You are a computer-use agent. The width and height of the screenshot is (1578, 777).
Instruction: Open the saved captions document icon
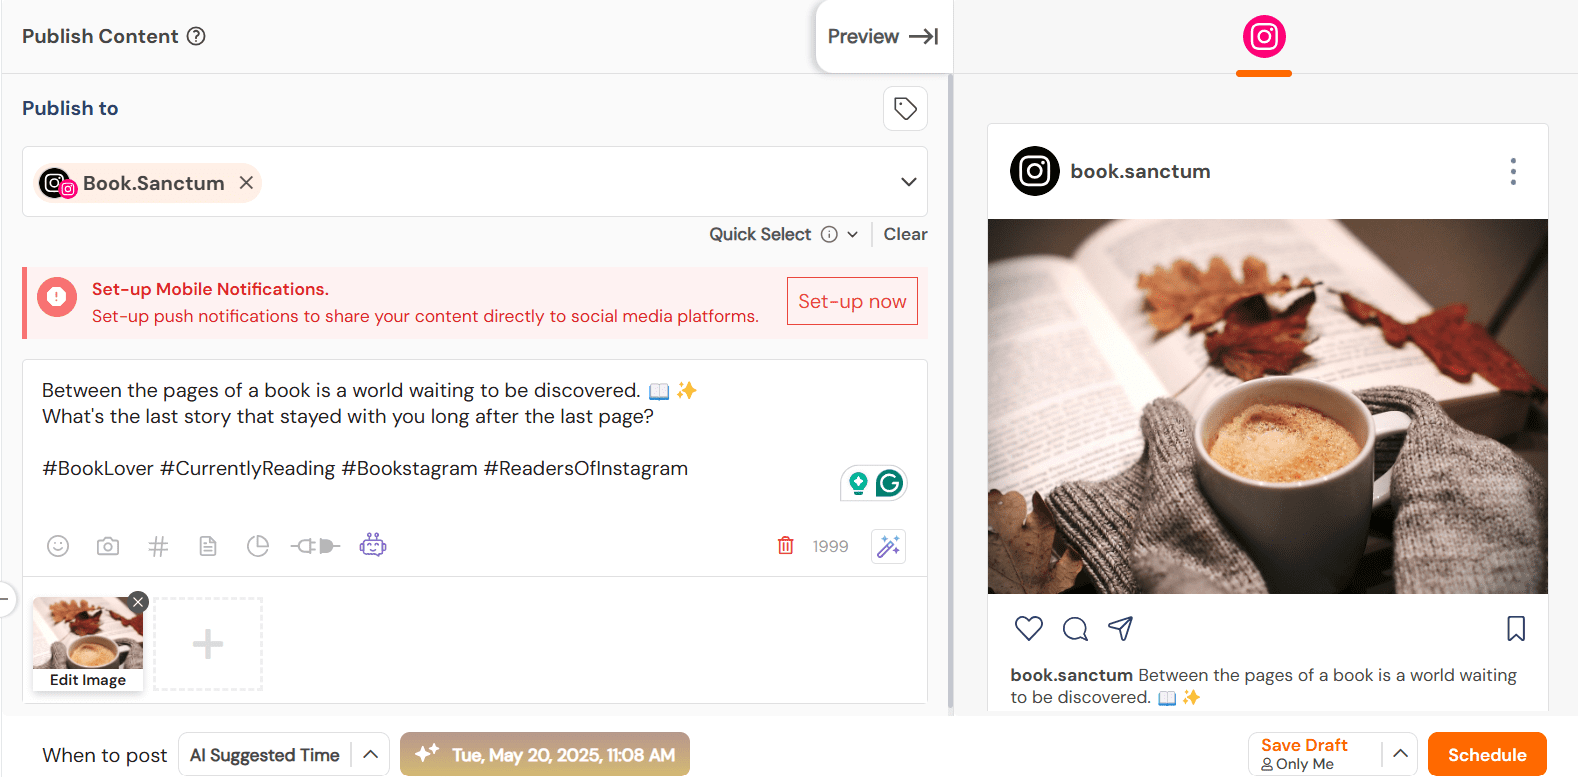point(208,546)
